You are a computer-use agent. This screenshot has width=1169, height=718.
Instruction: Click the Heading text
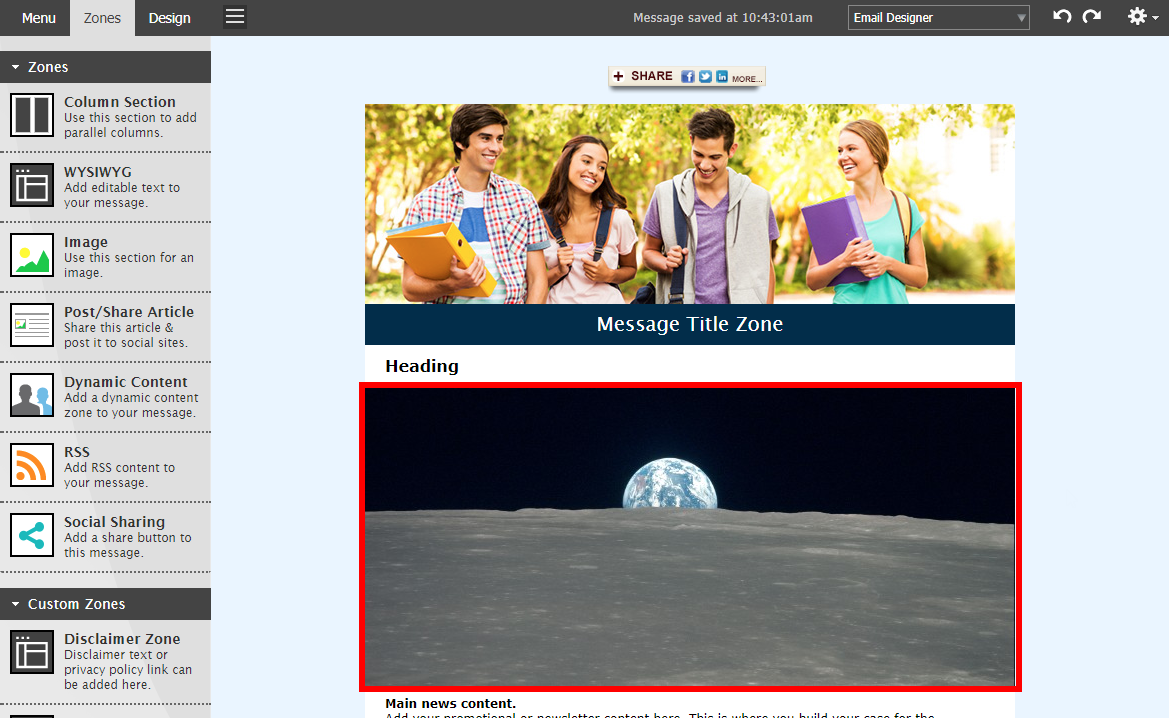(422, 366)
